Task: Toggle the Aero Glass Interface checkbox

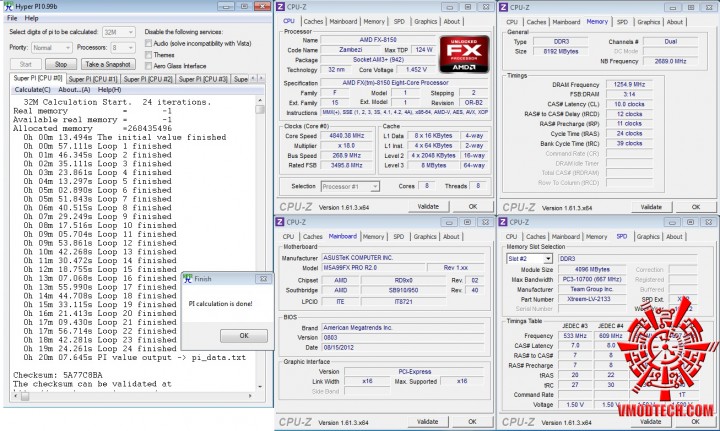Action: pos(148,66)
